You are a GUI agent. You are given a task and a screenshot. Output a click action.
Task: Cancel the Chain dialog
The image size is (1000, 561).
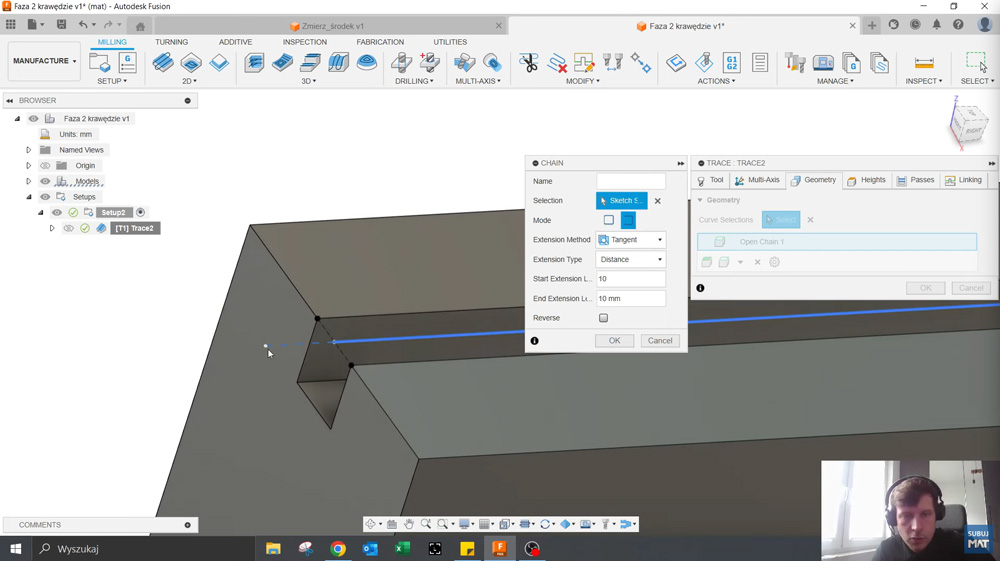point(660,341)
